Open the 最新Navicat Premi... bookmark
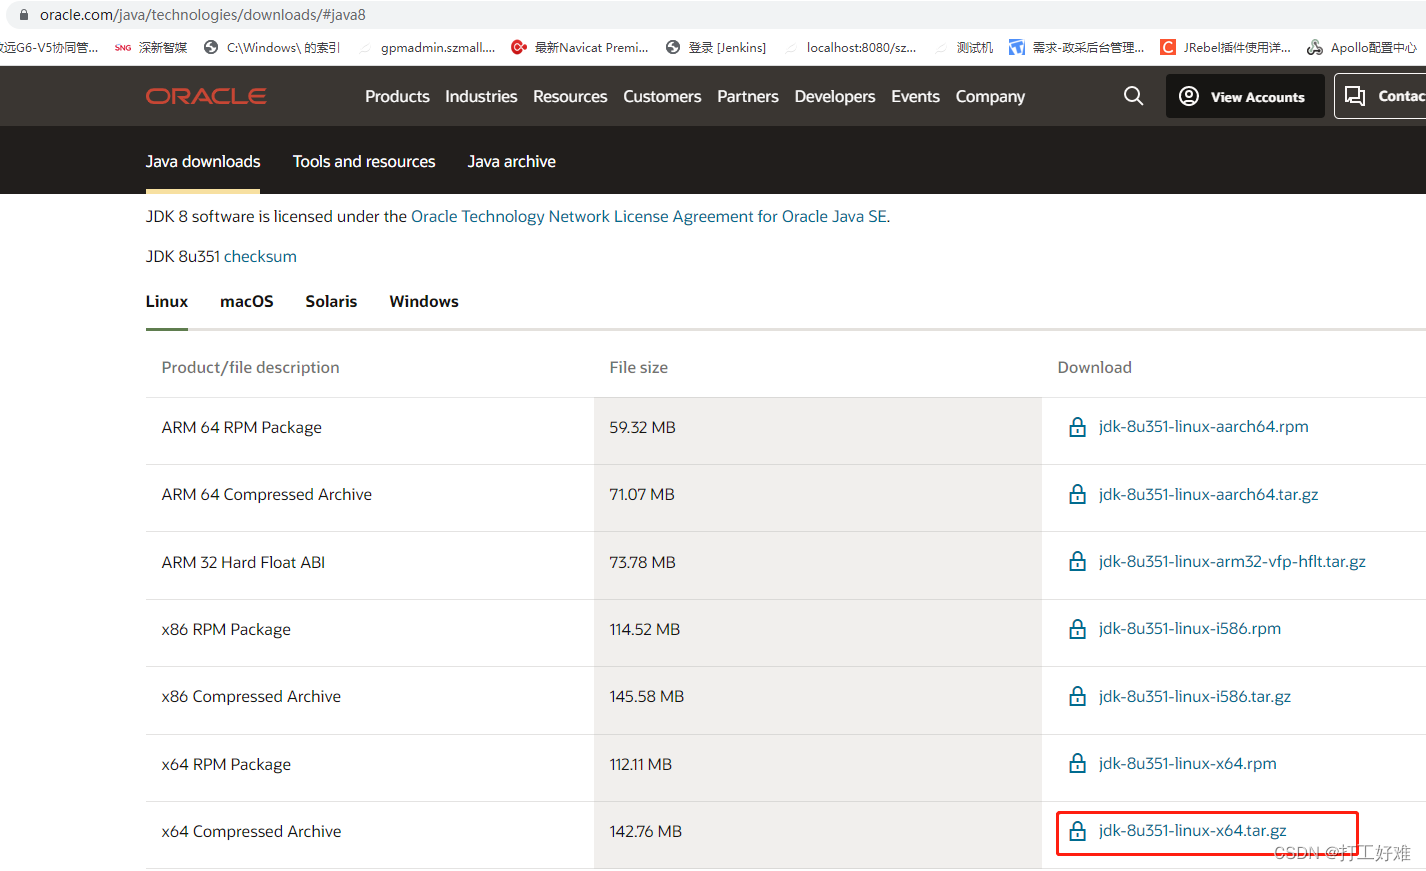The width and height of the screenshot is (1426, 871). pyautogui.click(x=580, y=47)
